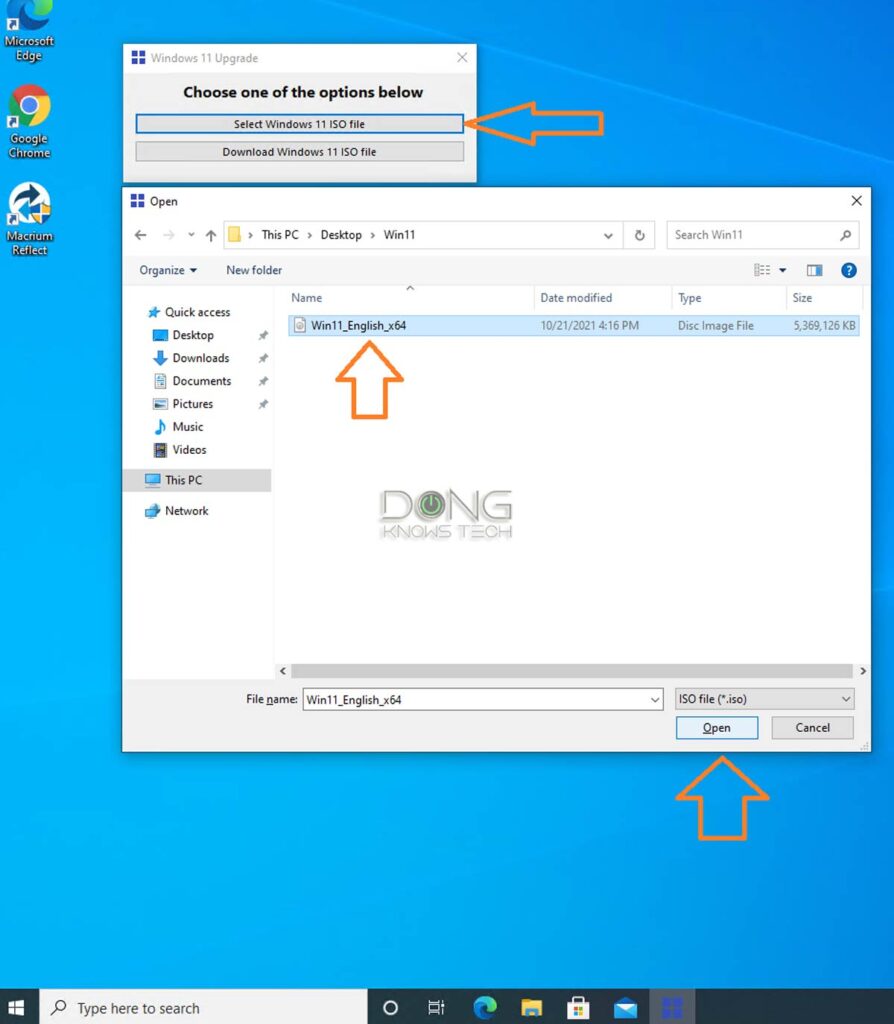Select Network in navigation pane
894x1024 pixels.
pyautogui.click(x=177, y=511)
